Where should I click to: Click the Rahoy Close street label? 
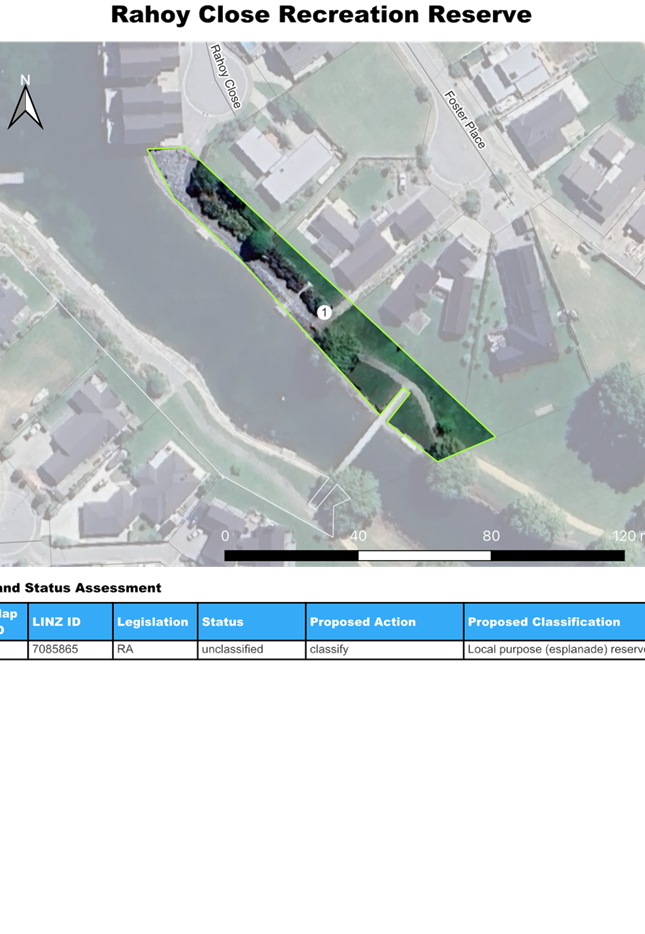pos(225,76)
